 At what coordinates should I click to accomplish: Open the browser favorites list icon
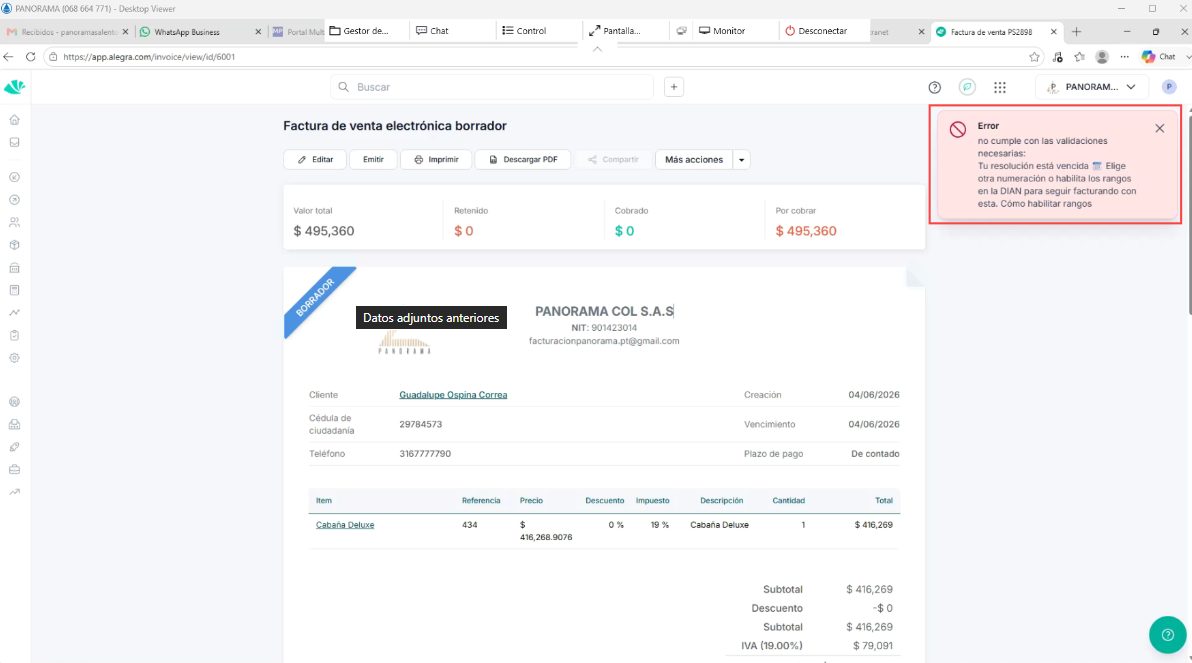click(1079, 57)
